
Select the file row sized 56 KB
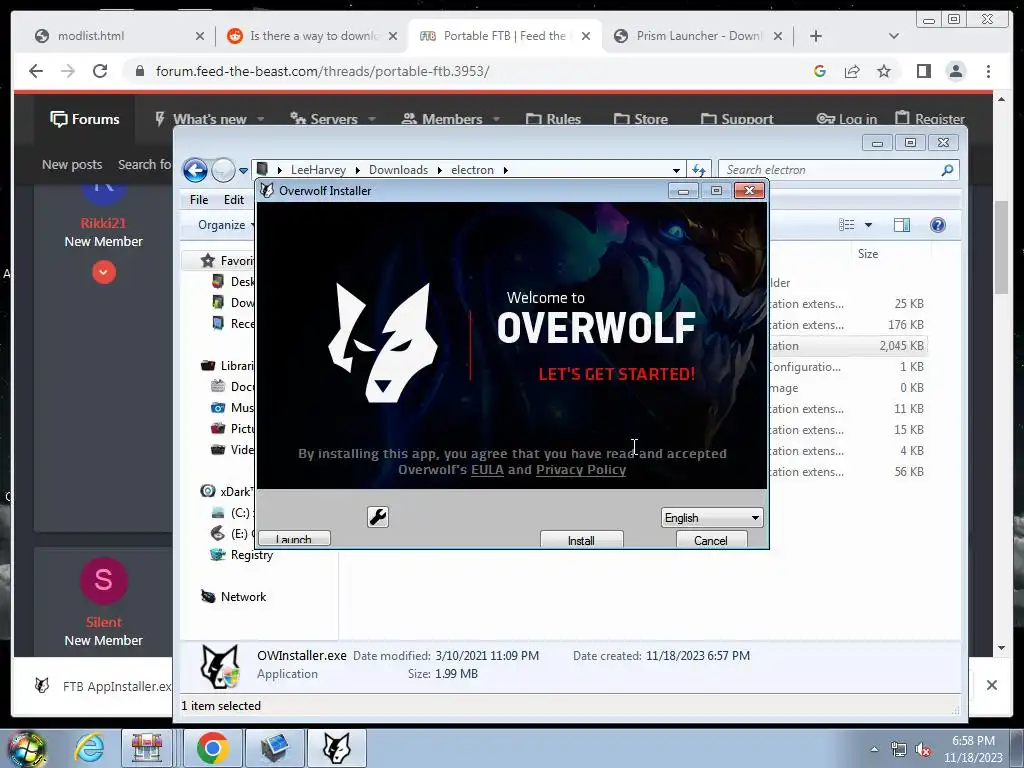point(847,472)
